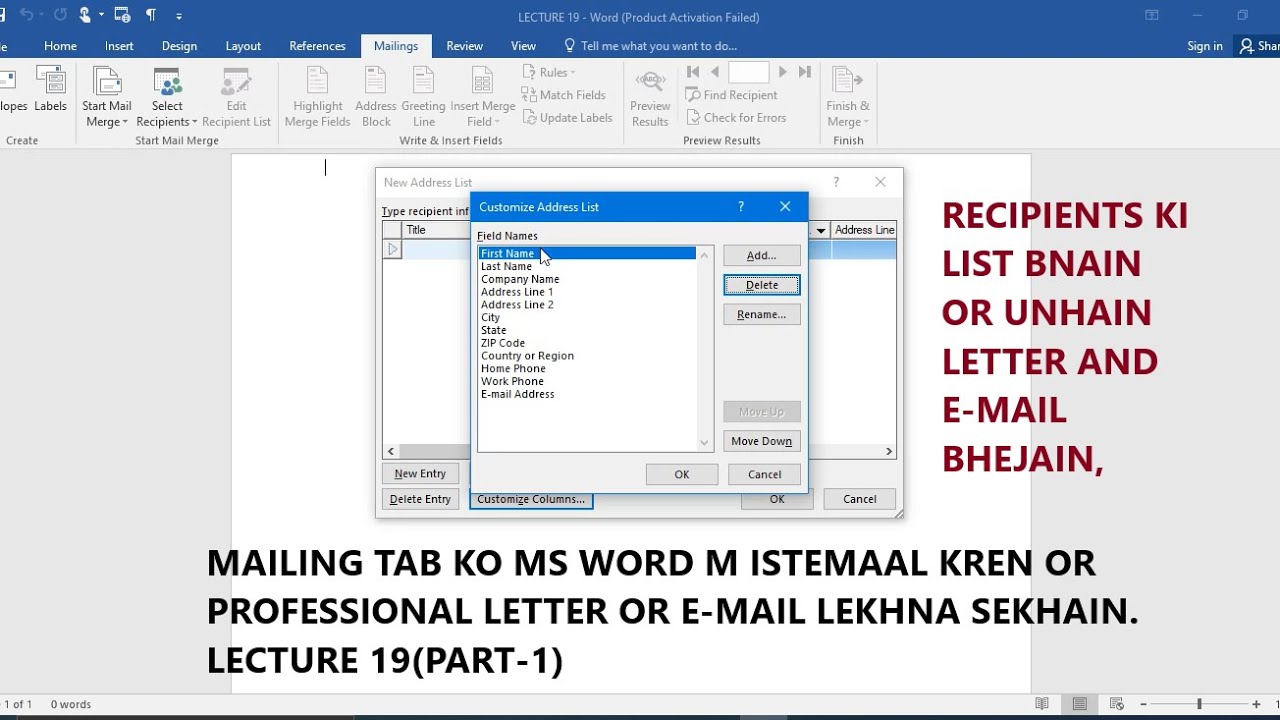The width and height of the screenshot is (1280, 720).
Task: Click New Entry in New Address List
Action: pos(420,474)
